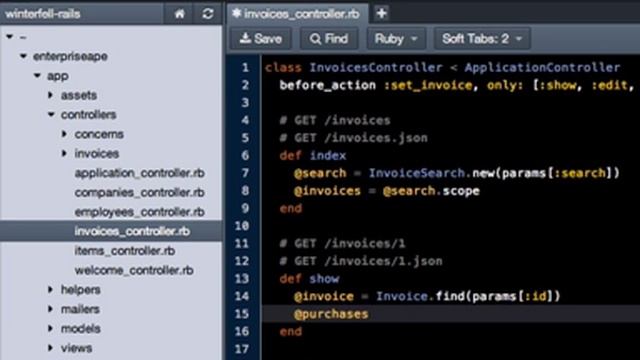Expand the assets folder arrow
Screen dimensions: 640x360
51,95
